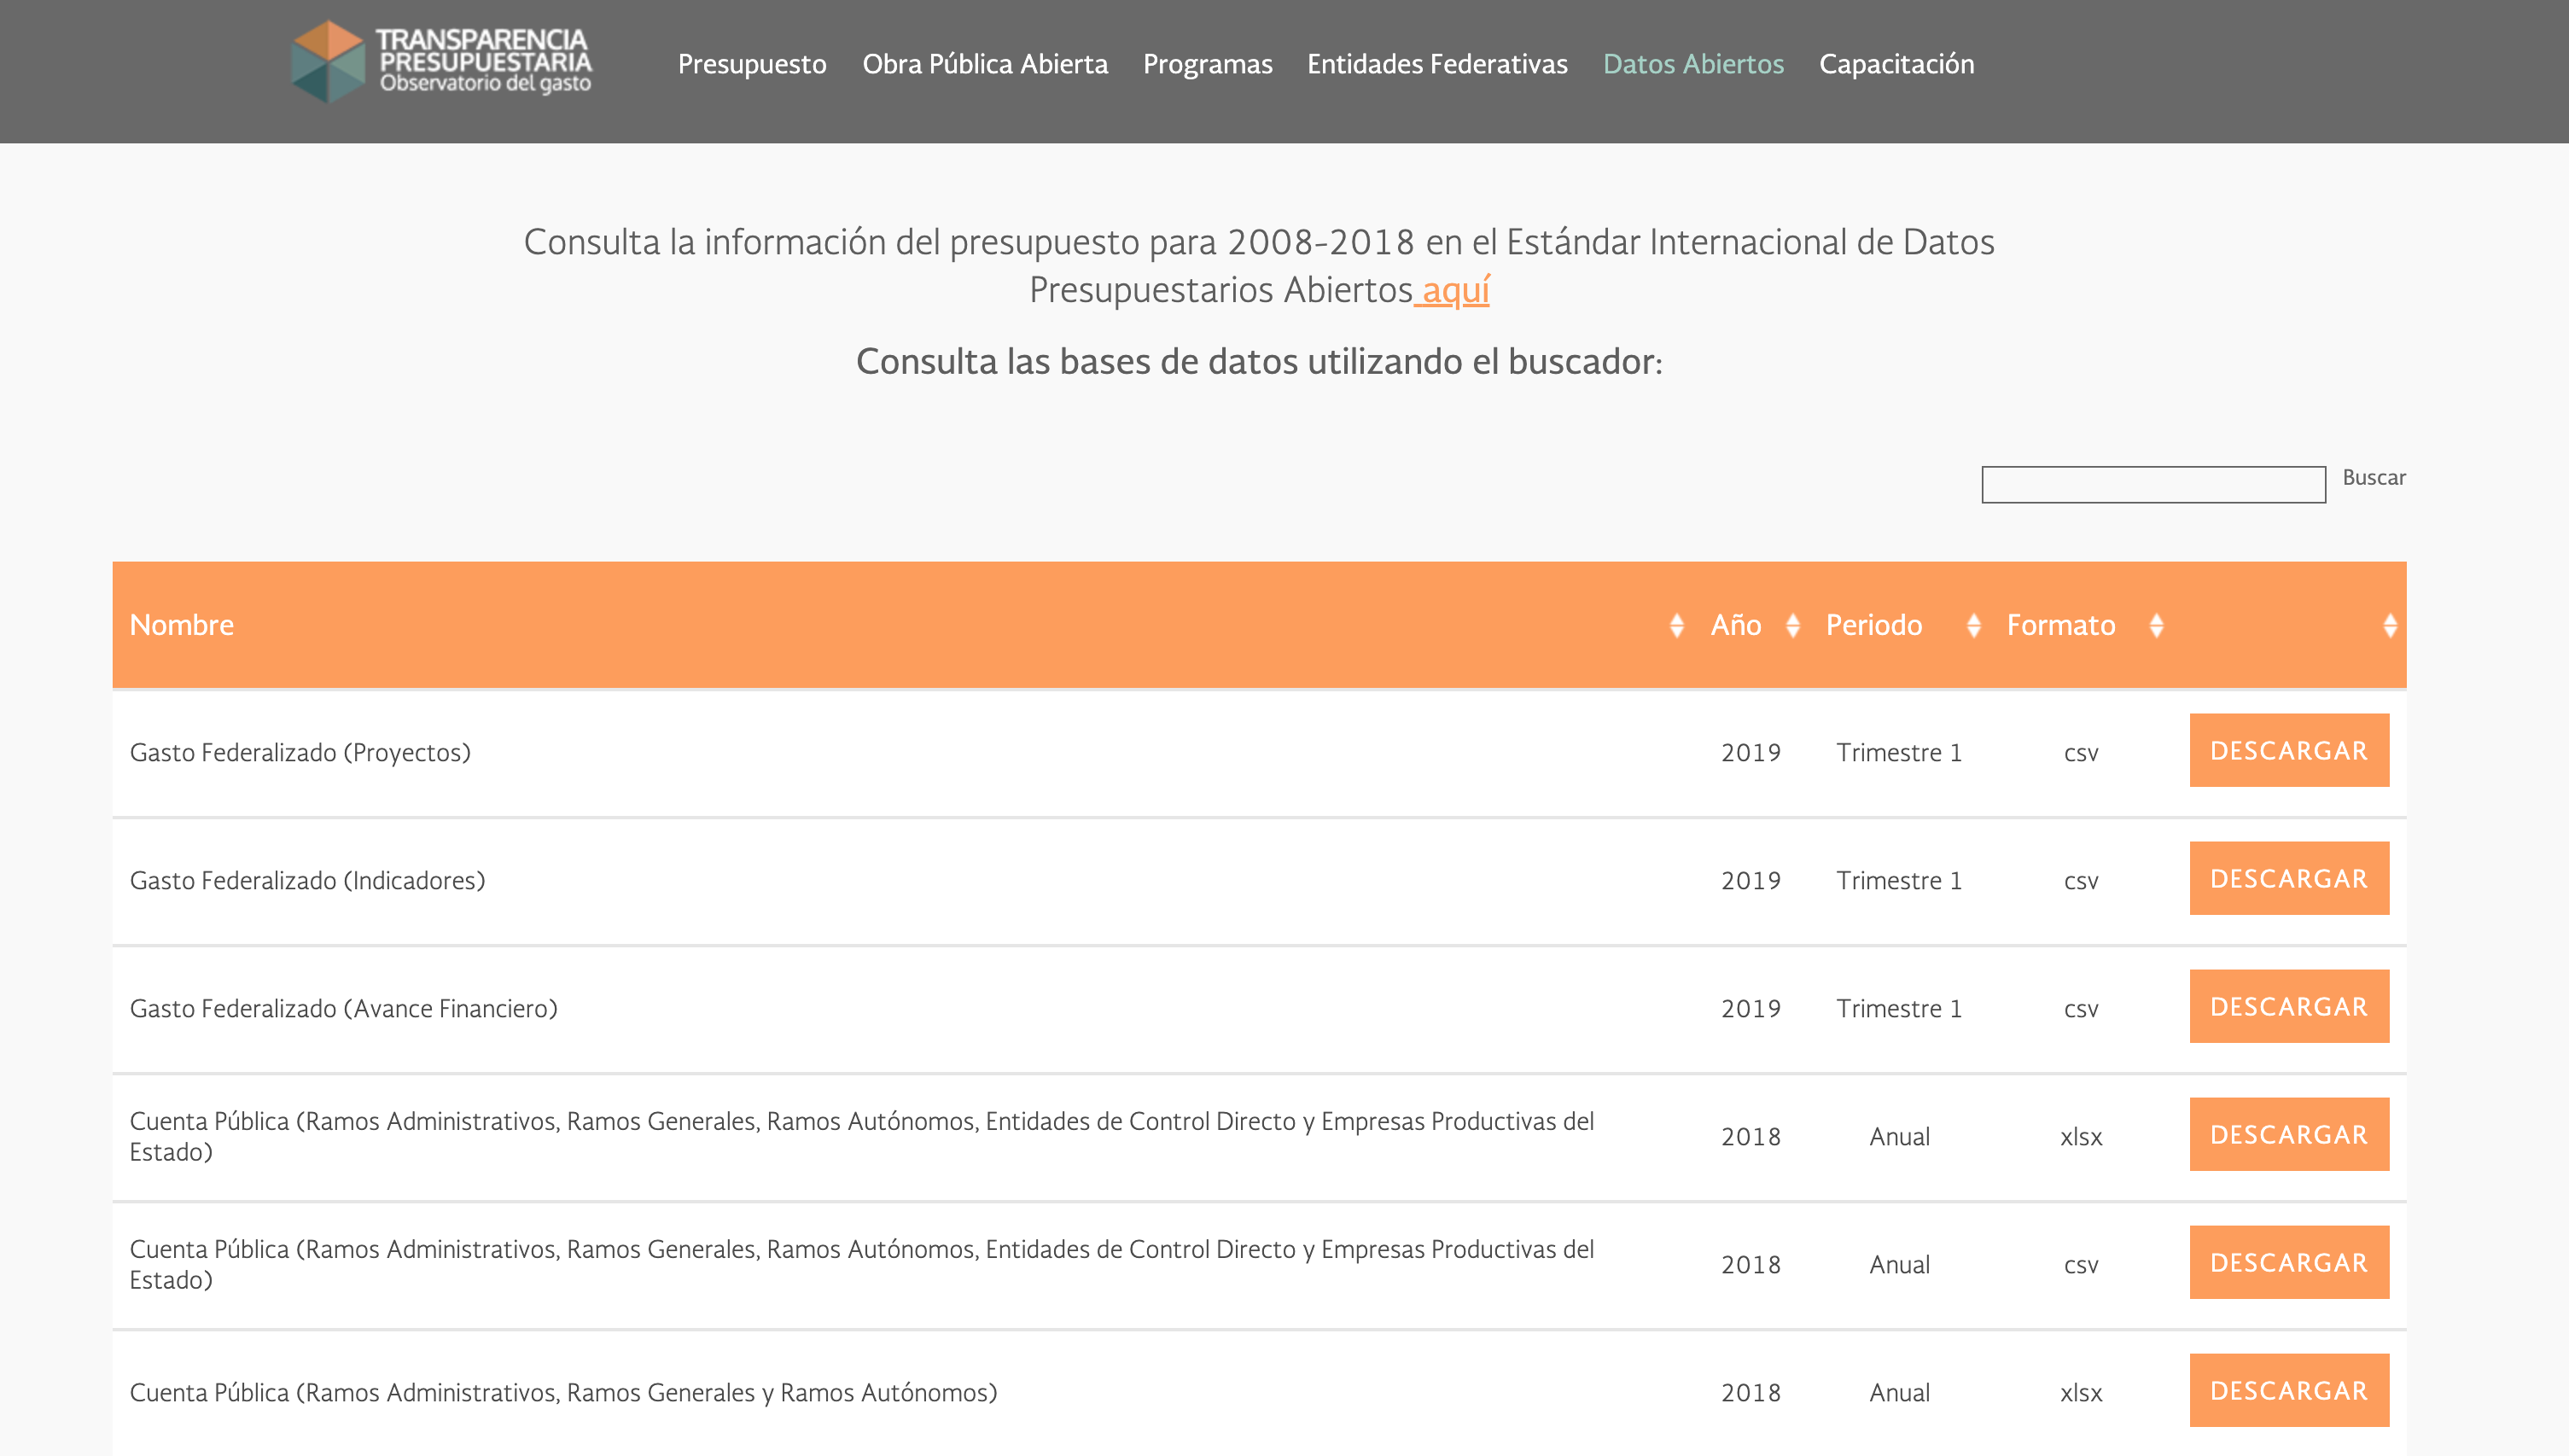
Task: Click the Año column header label
Action: pyautogui.click(x=1736, y=625)
